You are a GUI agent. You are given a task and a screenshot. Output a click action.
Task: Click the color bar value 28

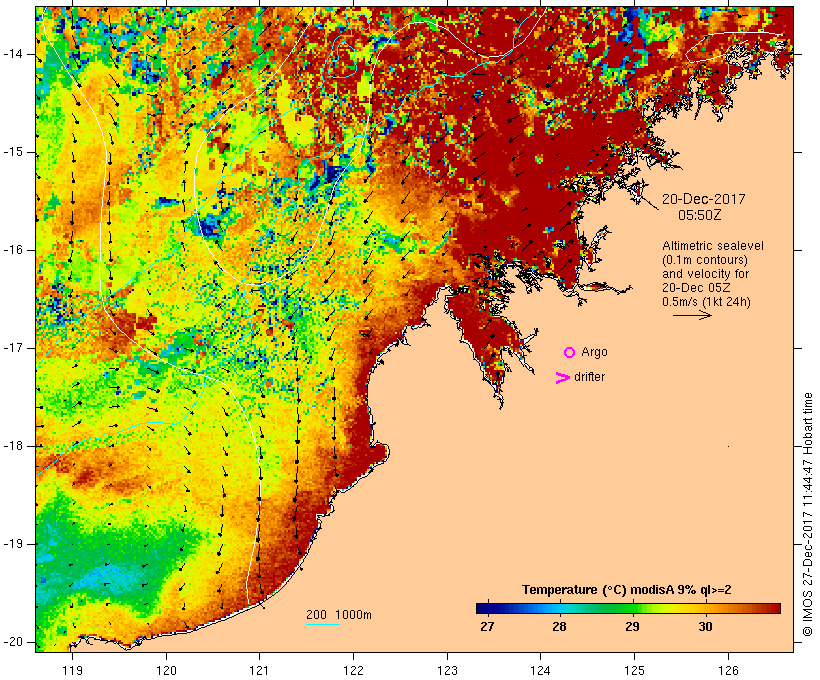pyautogui.click(x=559, y=627)
